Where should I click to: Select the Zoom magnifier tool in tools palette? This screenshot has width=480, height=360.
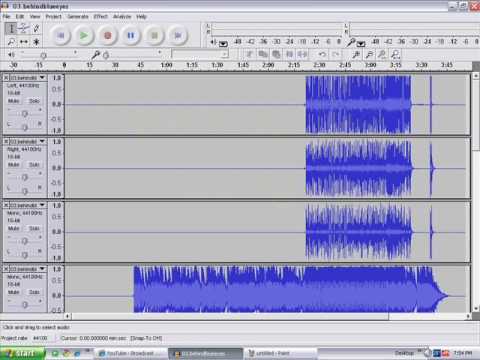click(11, 42)
